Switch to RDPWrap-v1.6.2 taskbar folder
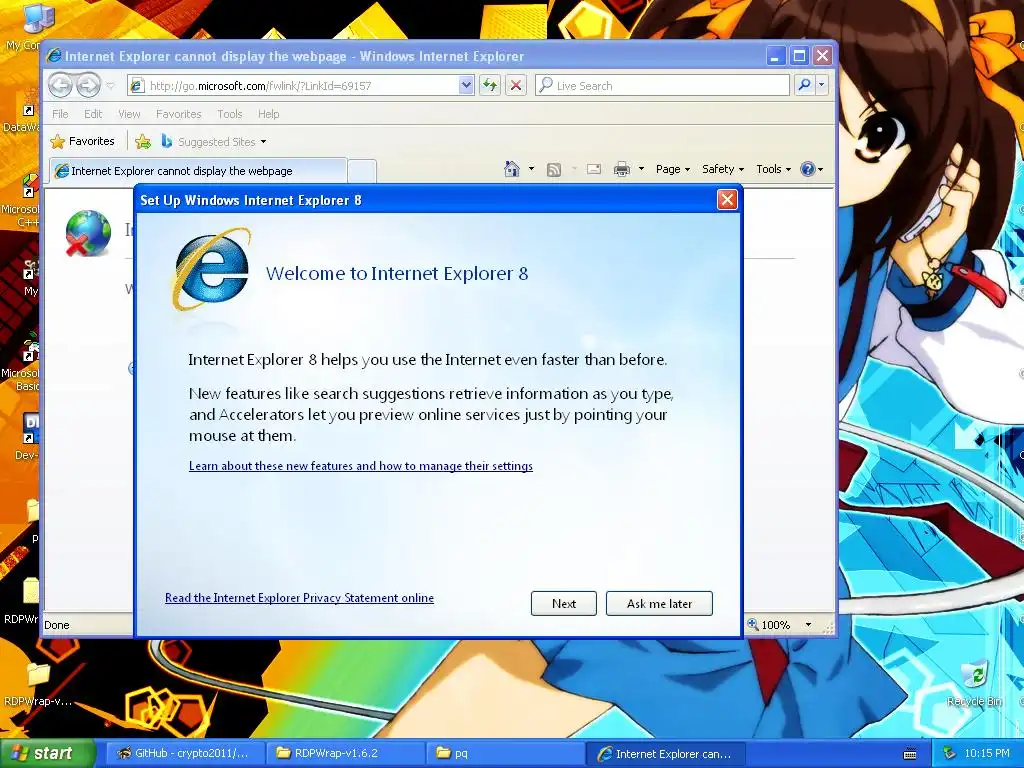 (x=346, y=754)
